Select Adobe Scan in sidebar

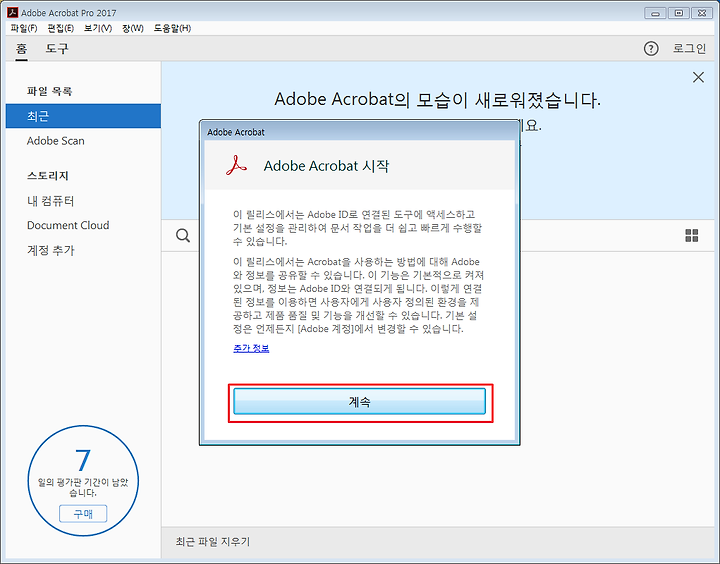coord(56,141)
